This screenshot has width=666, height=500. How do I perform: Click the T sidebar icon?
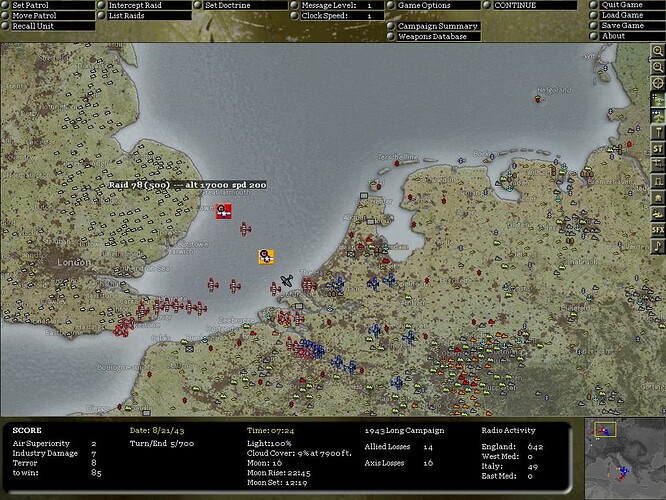[x=658, y=133]
